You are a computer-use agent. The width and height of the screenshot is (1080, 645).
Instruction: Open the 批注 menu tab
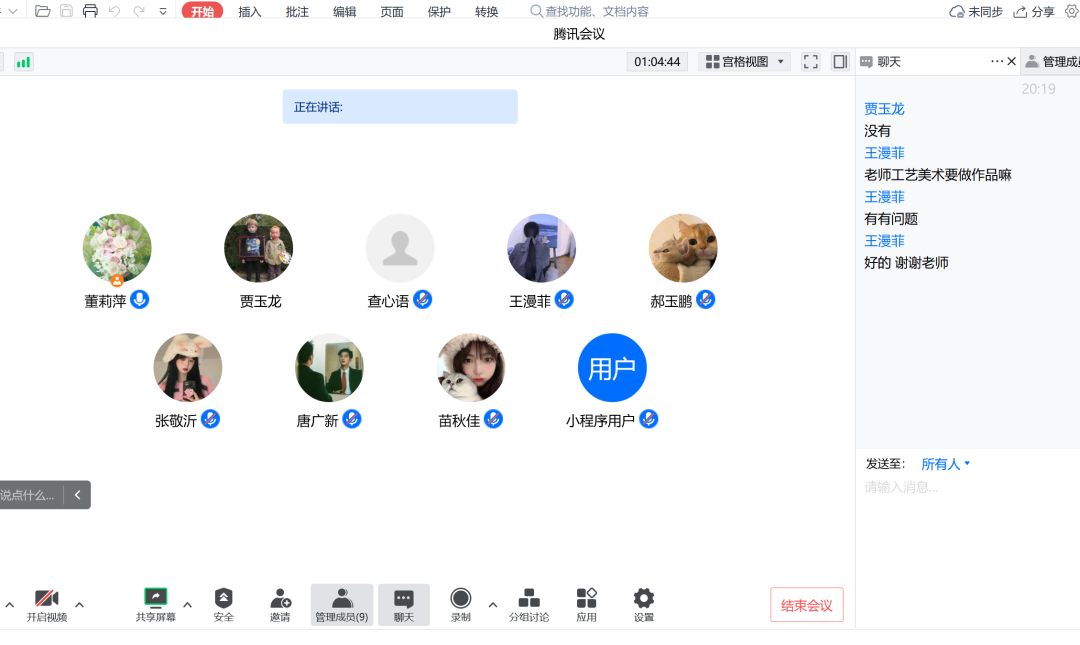coord(298,12)
